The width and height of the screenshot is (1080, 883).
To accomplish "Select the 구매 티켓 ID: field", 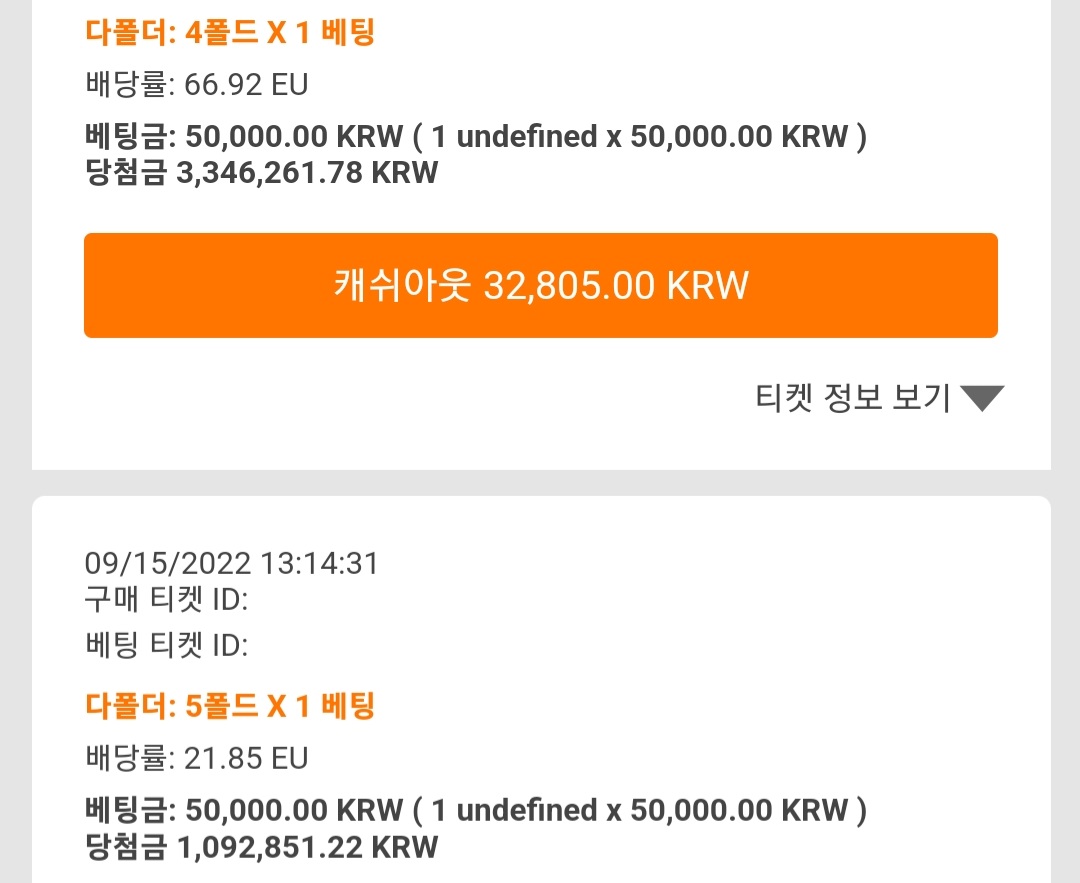I will point(166,599).
